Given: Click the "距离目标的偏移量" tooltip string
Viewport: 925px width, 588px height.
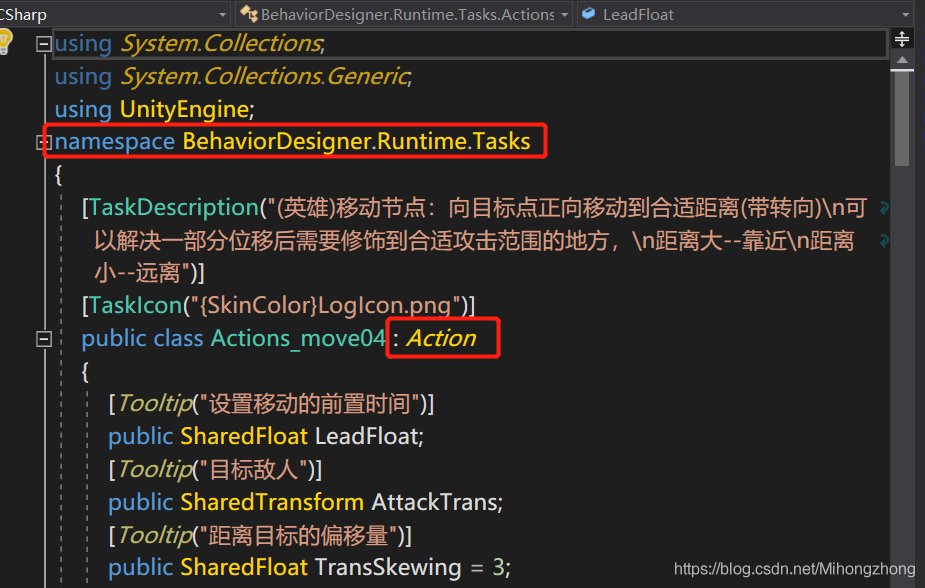Looking at the screenshot, I should pos(299,536).
